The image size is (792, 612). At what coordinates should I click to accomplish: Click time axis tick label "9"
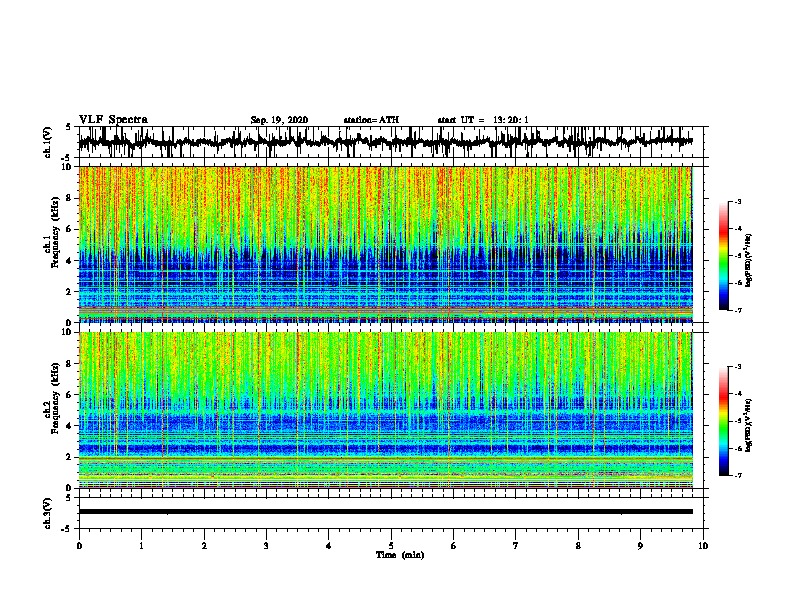click(640, 546)
